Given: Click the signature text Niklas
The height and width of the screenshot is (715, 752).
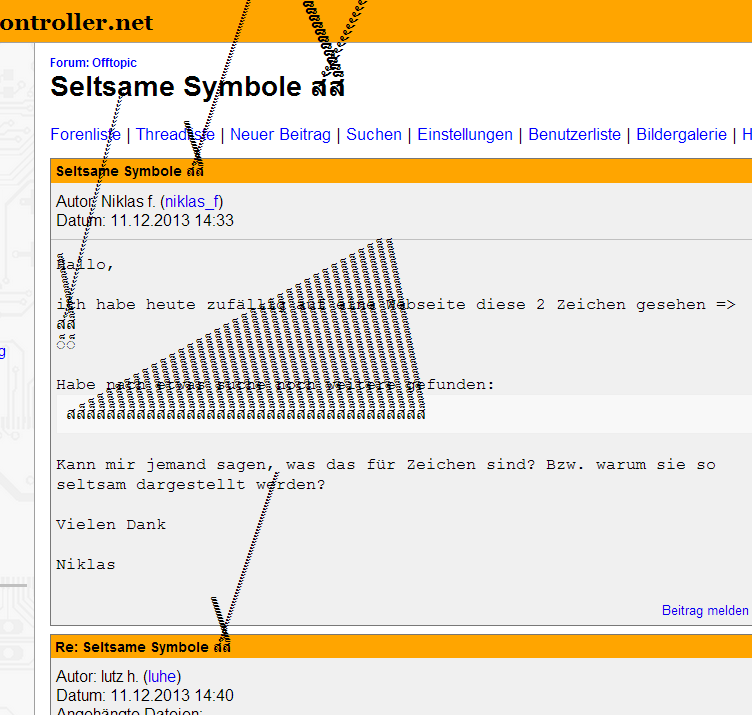Looking at the screenshot, I should click(86, 565).
